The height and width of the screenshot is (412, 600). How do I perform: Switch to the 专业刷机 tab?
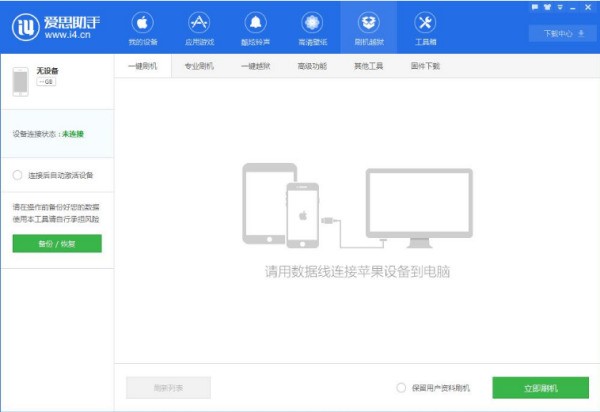pyautogui.click(x=200, y=66)
